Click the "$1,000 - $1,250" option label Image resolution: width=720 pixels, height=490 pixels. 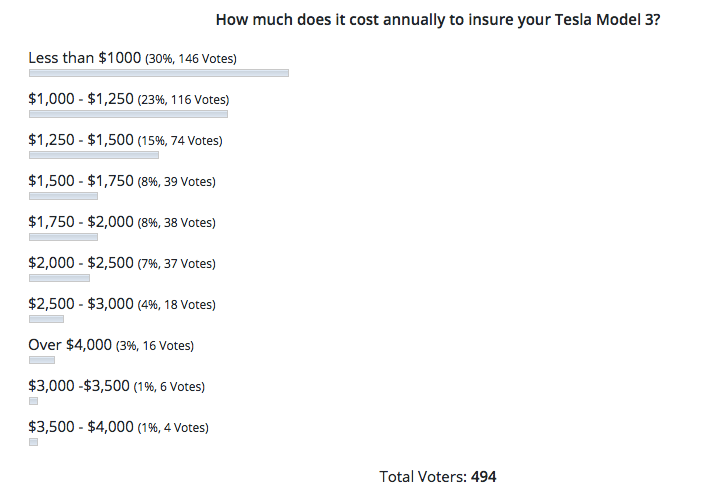(x=81, y=99)
